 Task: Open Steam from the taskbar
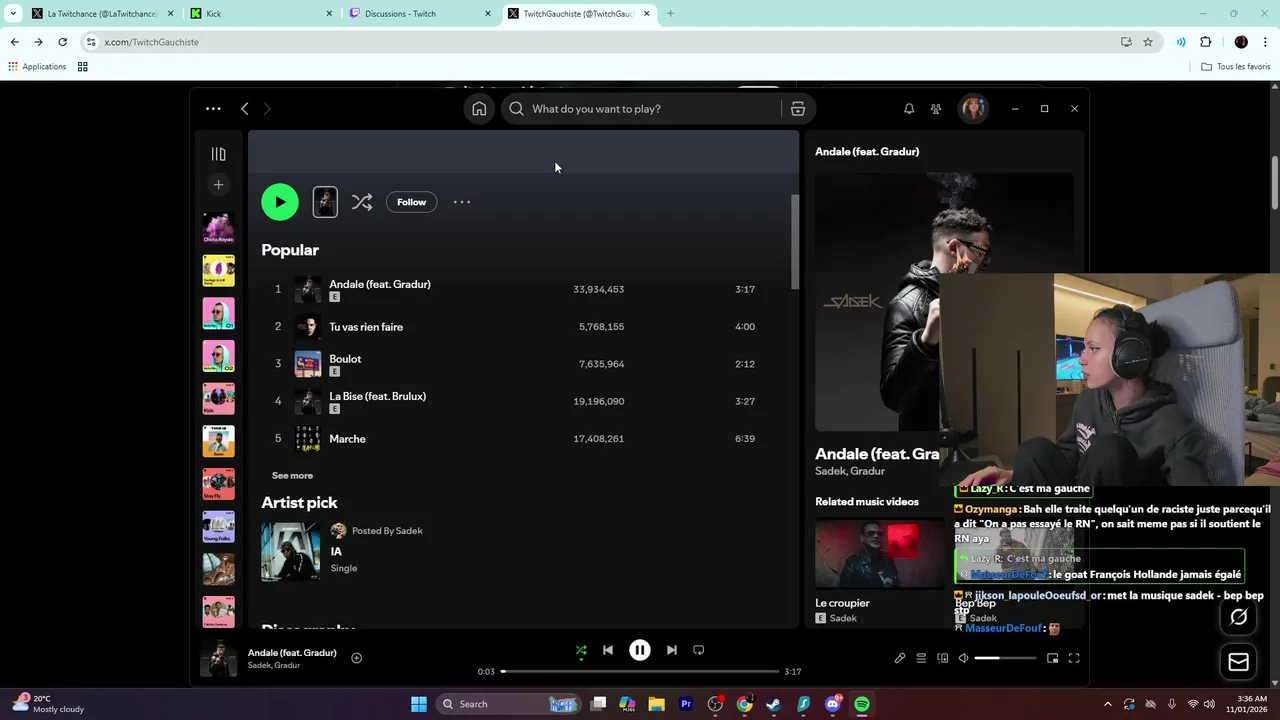pyautogui.click(x=774, y=704)
